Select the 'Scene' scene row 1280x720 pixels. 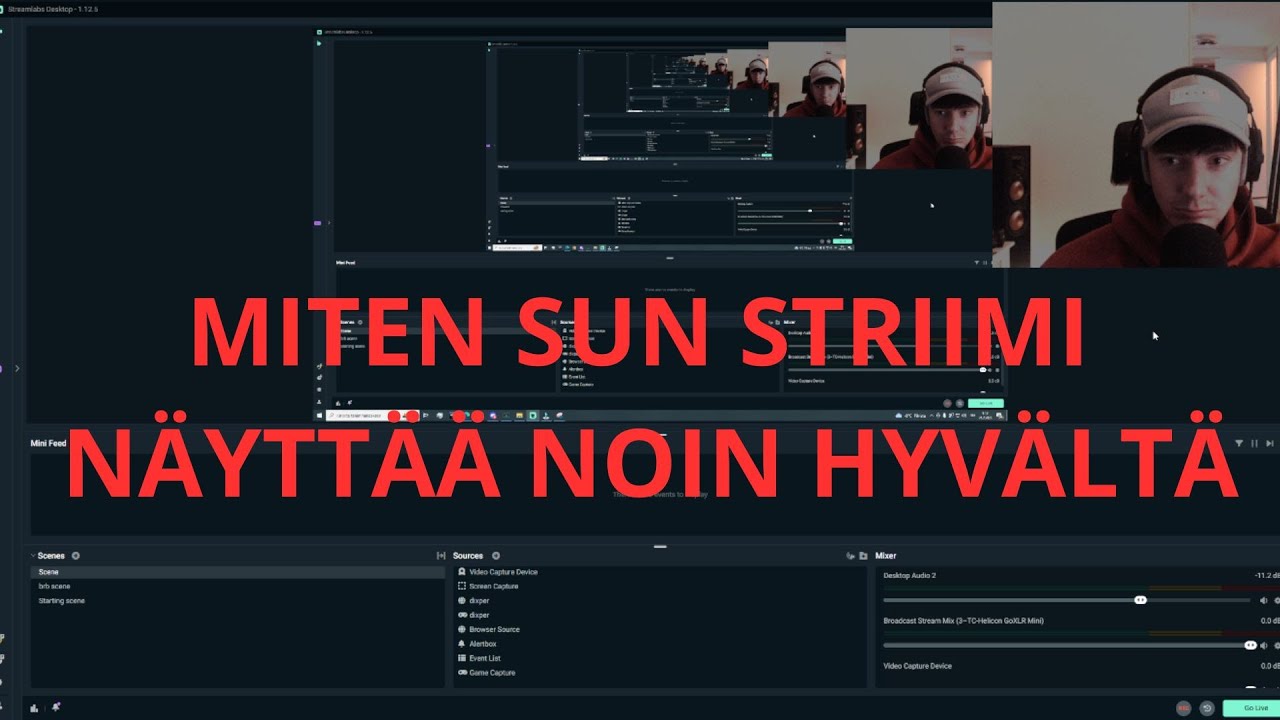(x=237, y=572)
